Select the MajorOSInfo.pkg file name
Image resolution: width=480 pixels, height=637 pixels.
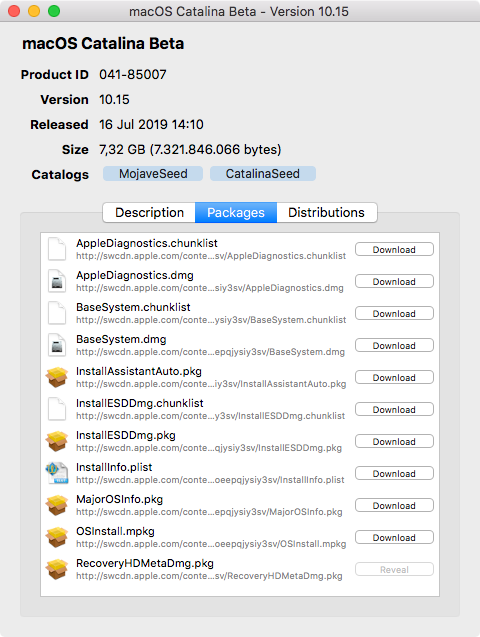tap(119, 499)
